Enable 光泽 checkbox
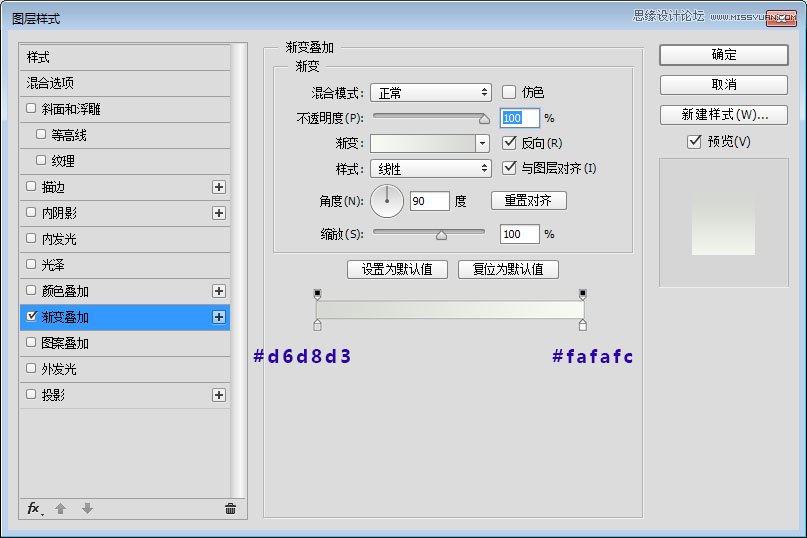Viewport: 807px width, 538px height. (x=31, y=264)
